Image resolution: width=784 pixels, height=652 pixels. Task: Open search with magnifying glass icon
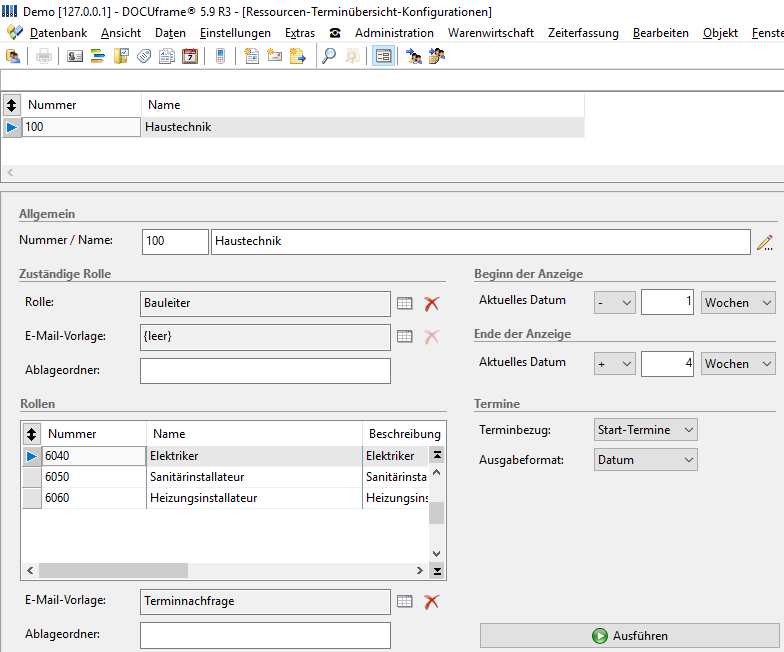(329, 56)
